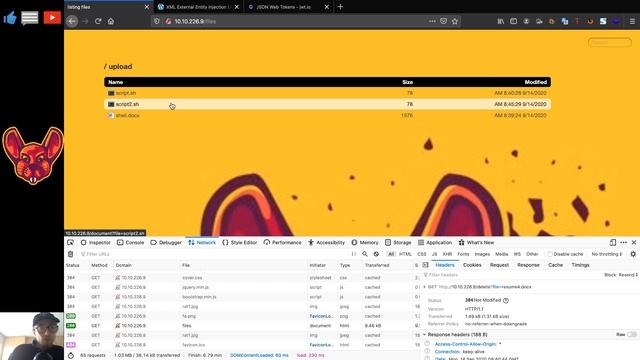Open the Storage devtools tab
The width and height of the screenshot is (640, 360).
398,242
